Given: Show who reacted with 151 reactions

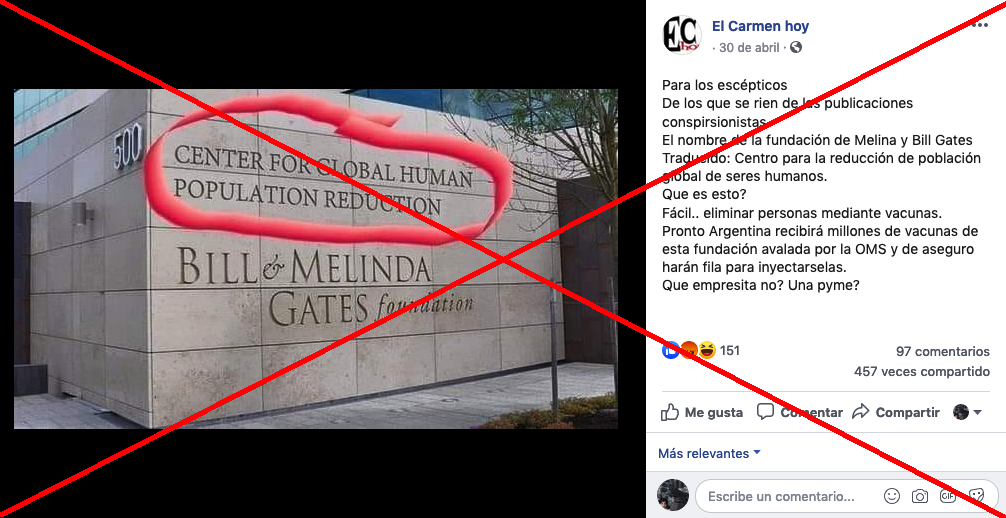Looking at the screenshot, I should [701, 350].
